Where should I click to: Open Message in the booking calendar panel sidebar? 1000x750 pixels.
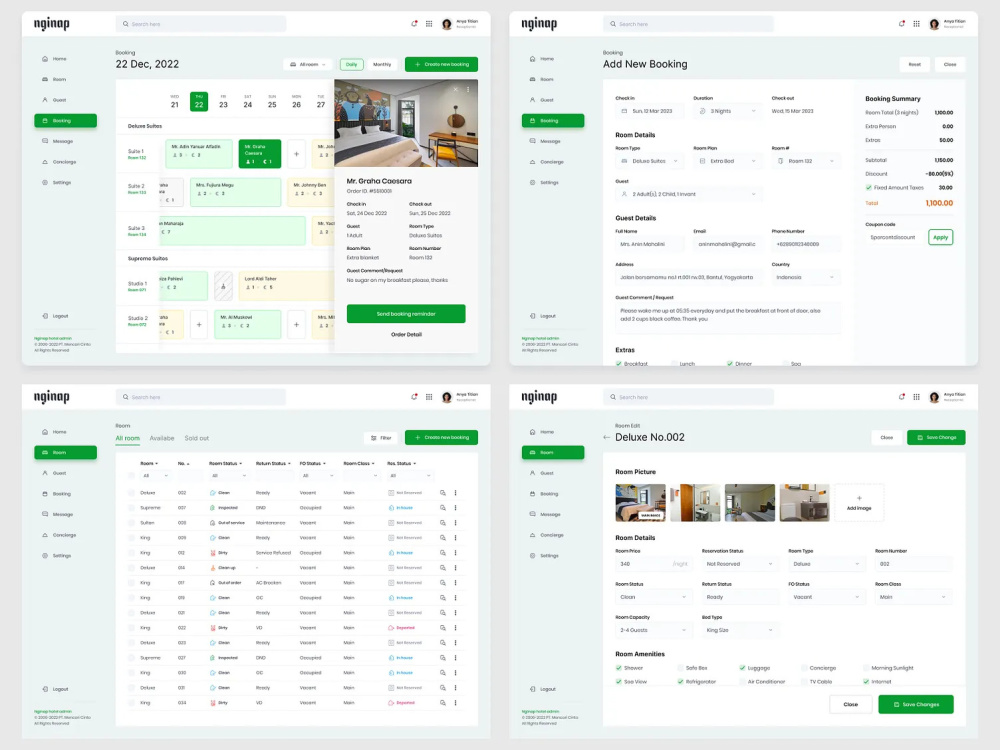click(57, 141)
